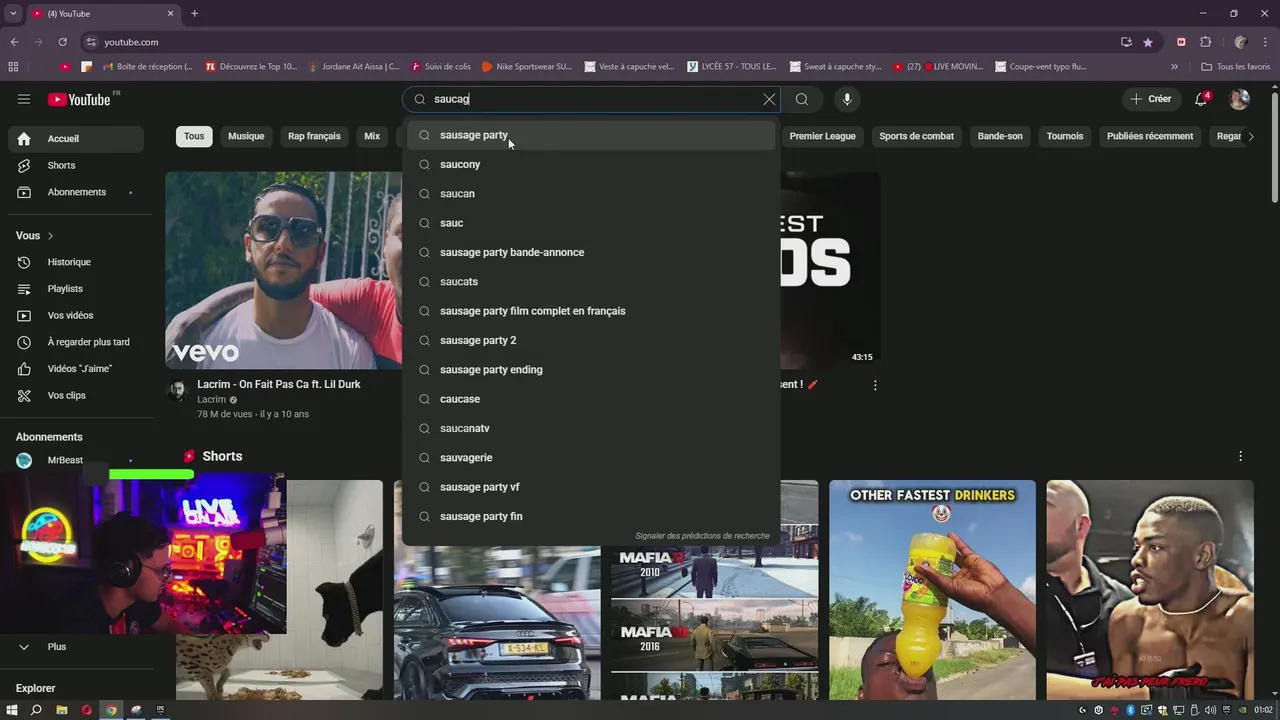
Task: Choose the "saucan" suggestion
Action: 591,194
